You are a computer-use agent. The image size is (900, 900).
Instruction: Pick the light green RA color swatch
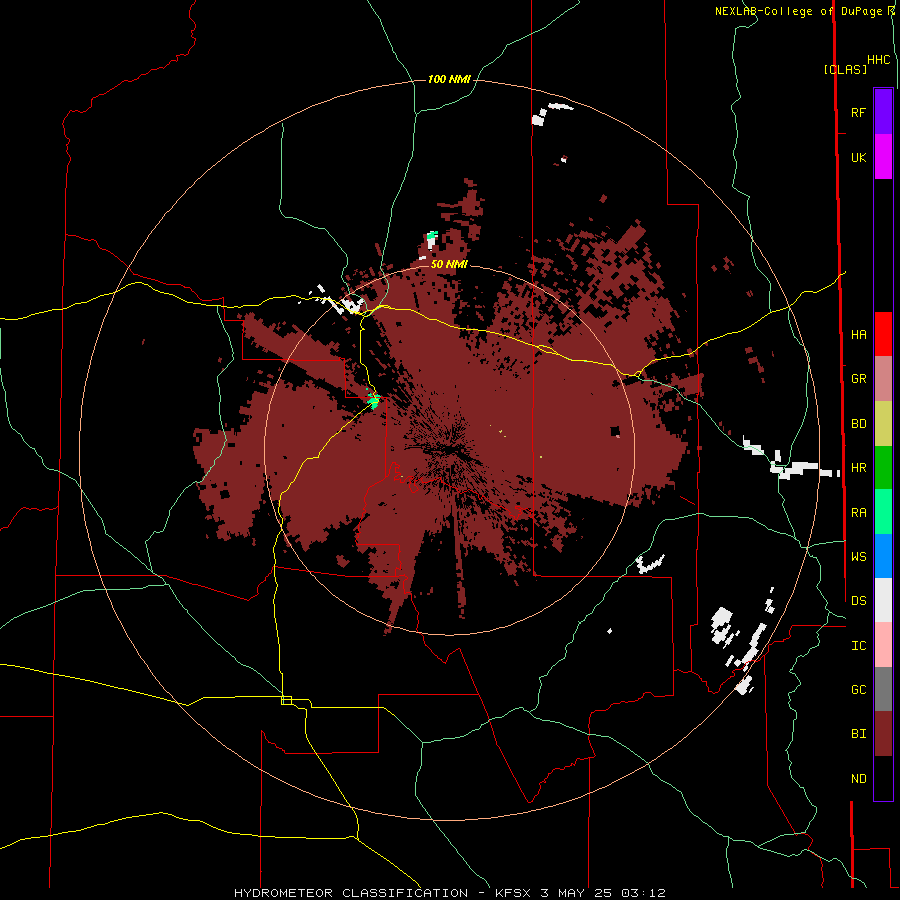click(883, 512)
